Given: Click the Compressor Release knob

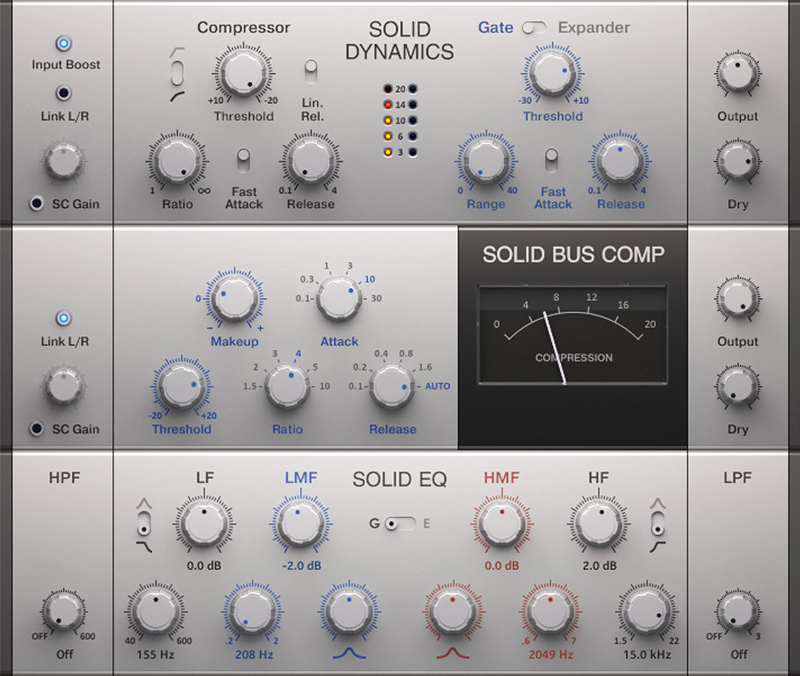Looking at the screenshot, I should 311,161.
